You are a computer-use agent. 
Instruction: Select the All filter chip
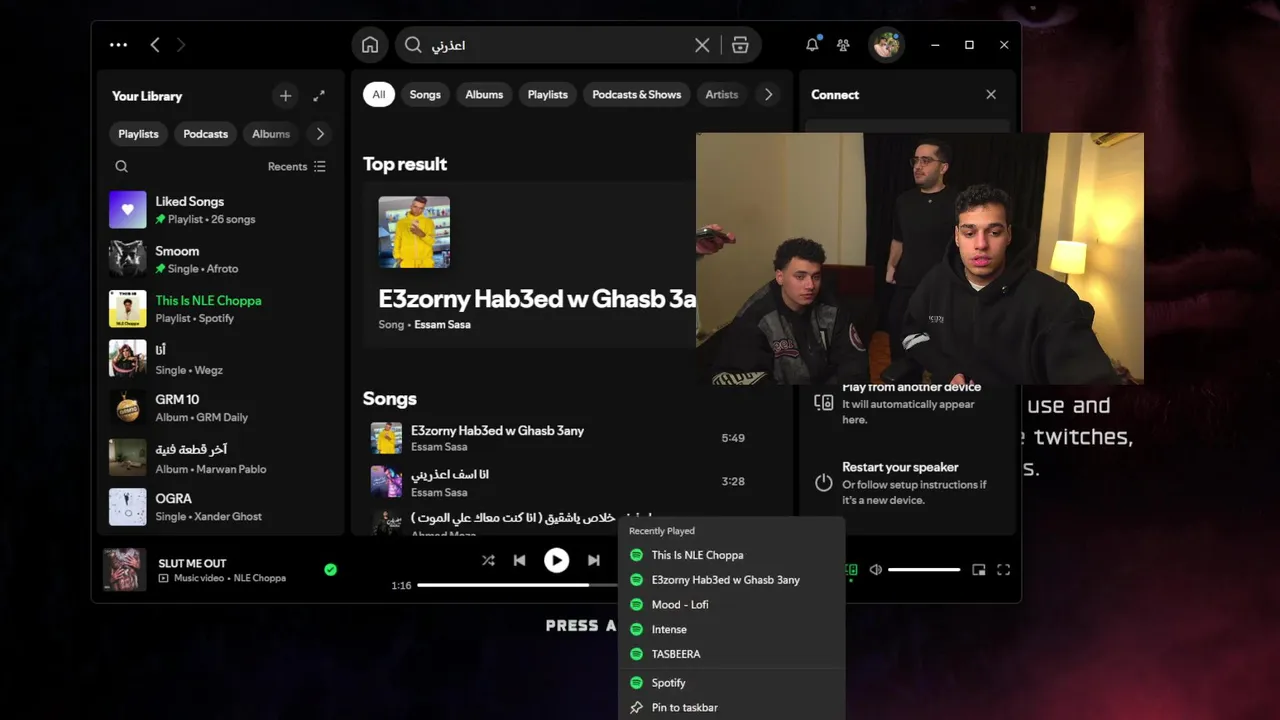coord(378,95)
